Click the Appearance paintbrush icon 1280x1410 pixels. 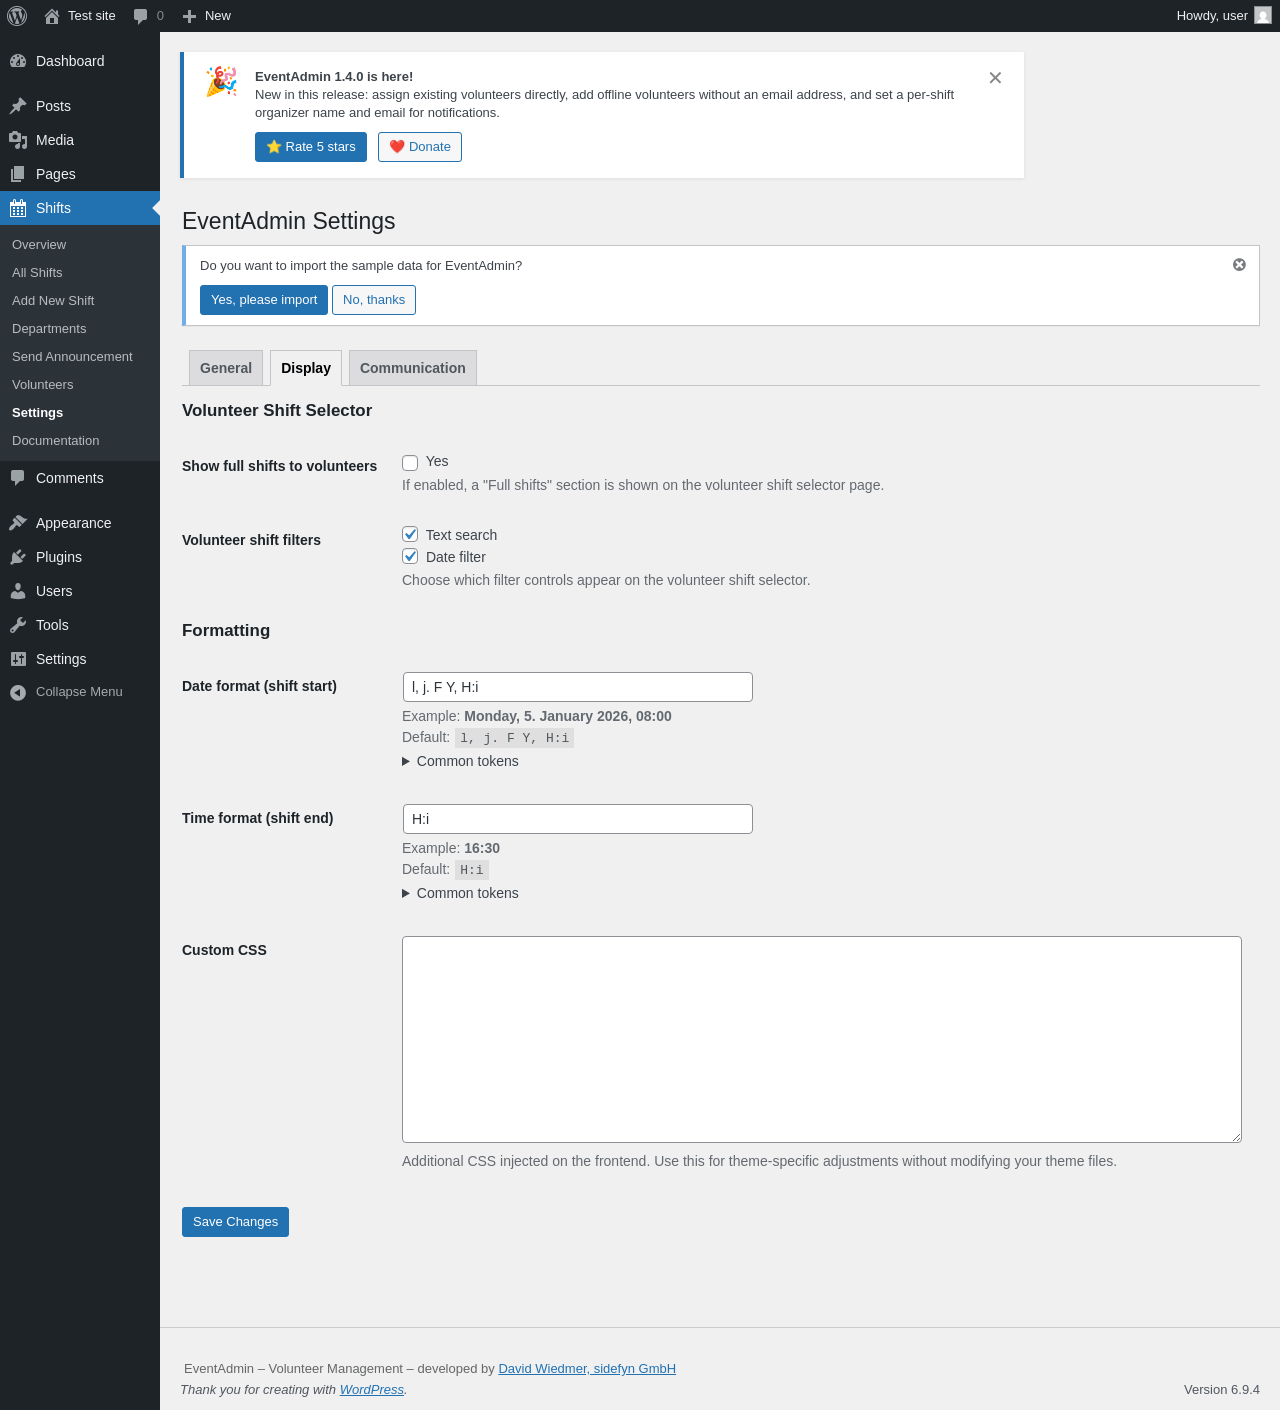[18, 523]
